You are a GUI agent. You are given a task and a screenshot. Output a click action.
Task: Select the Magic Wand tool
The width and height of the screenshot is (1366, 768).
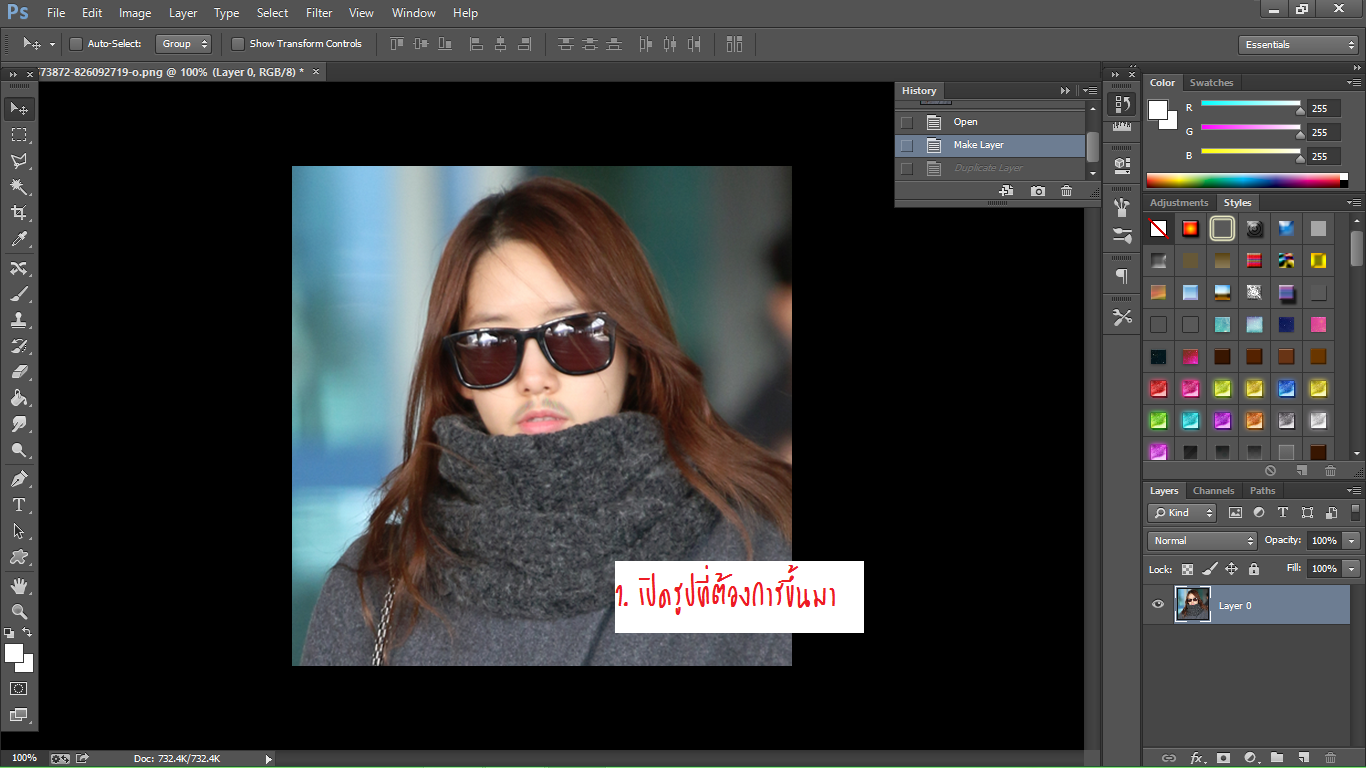click(19, 187)
